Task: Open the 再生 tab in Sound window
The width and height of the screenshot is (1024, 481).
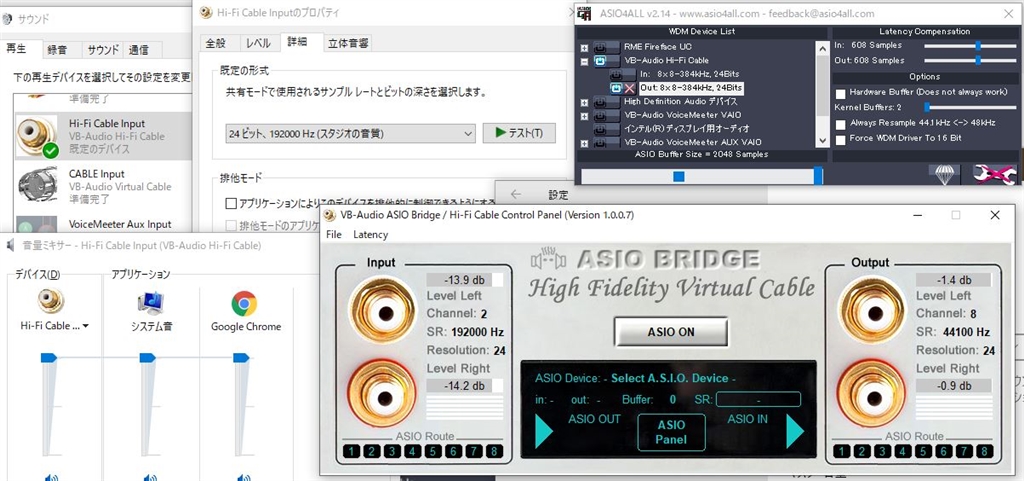Action: tap(16, 48)
